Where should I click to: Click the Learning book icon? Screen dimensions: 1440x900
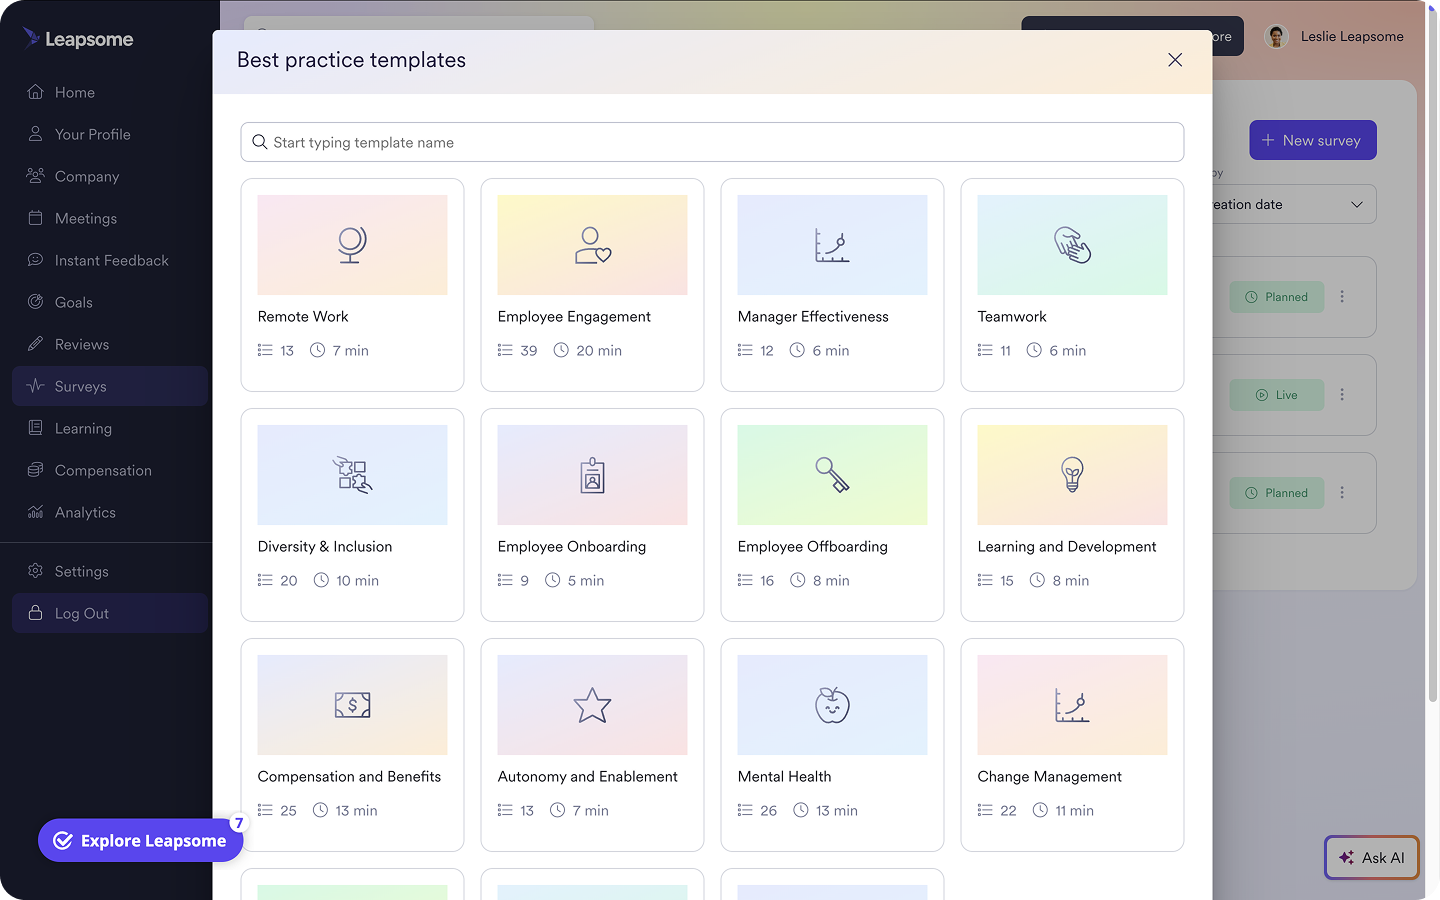pyautogui.click(x=35, y=428)
